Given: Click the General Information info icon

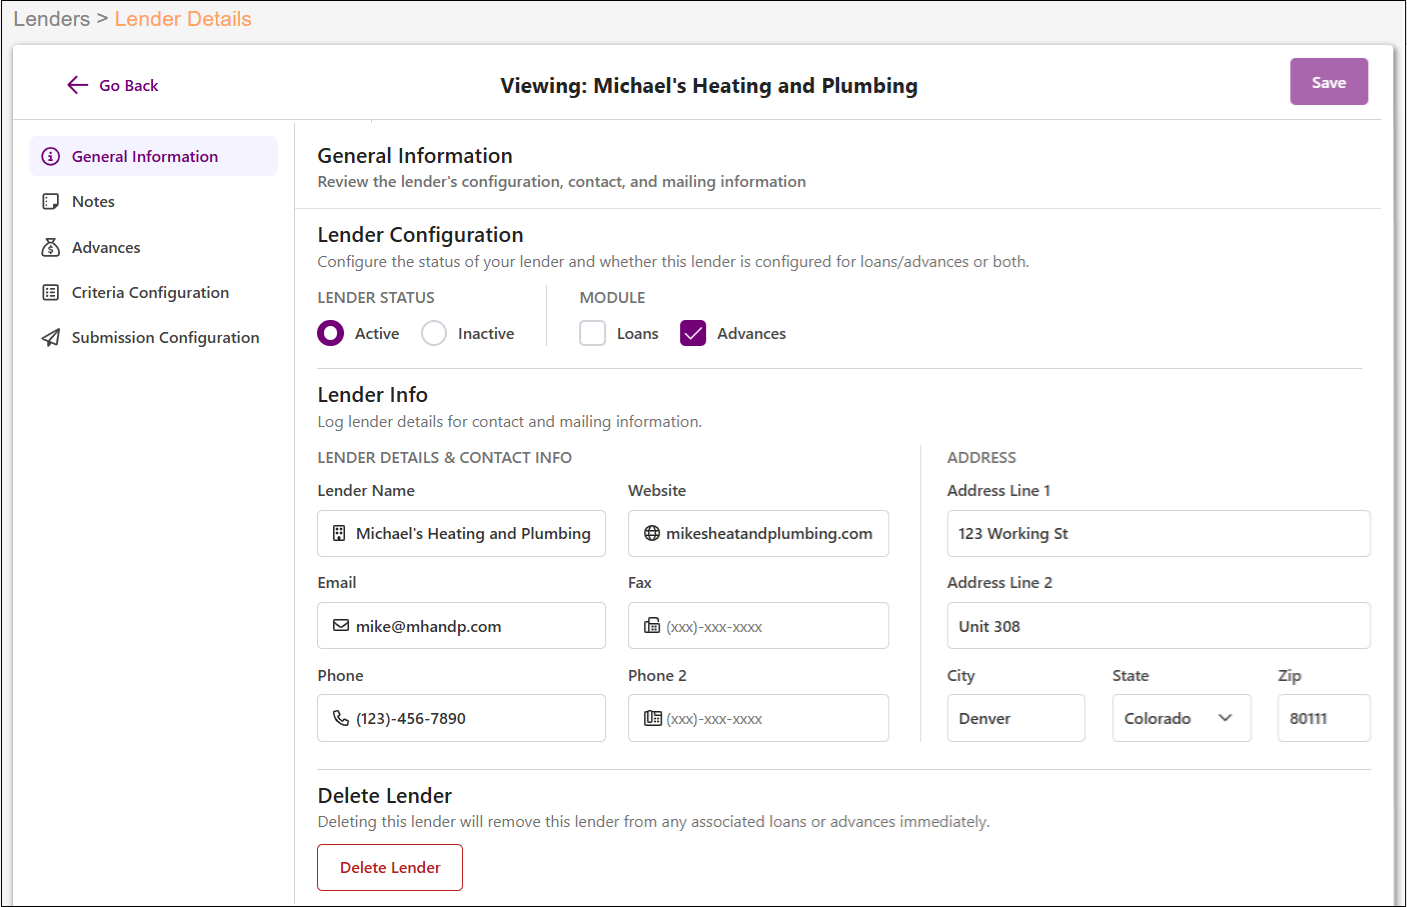Looking at the screenshot, I should tap(51, 156).
